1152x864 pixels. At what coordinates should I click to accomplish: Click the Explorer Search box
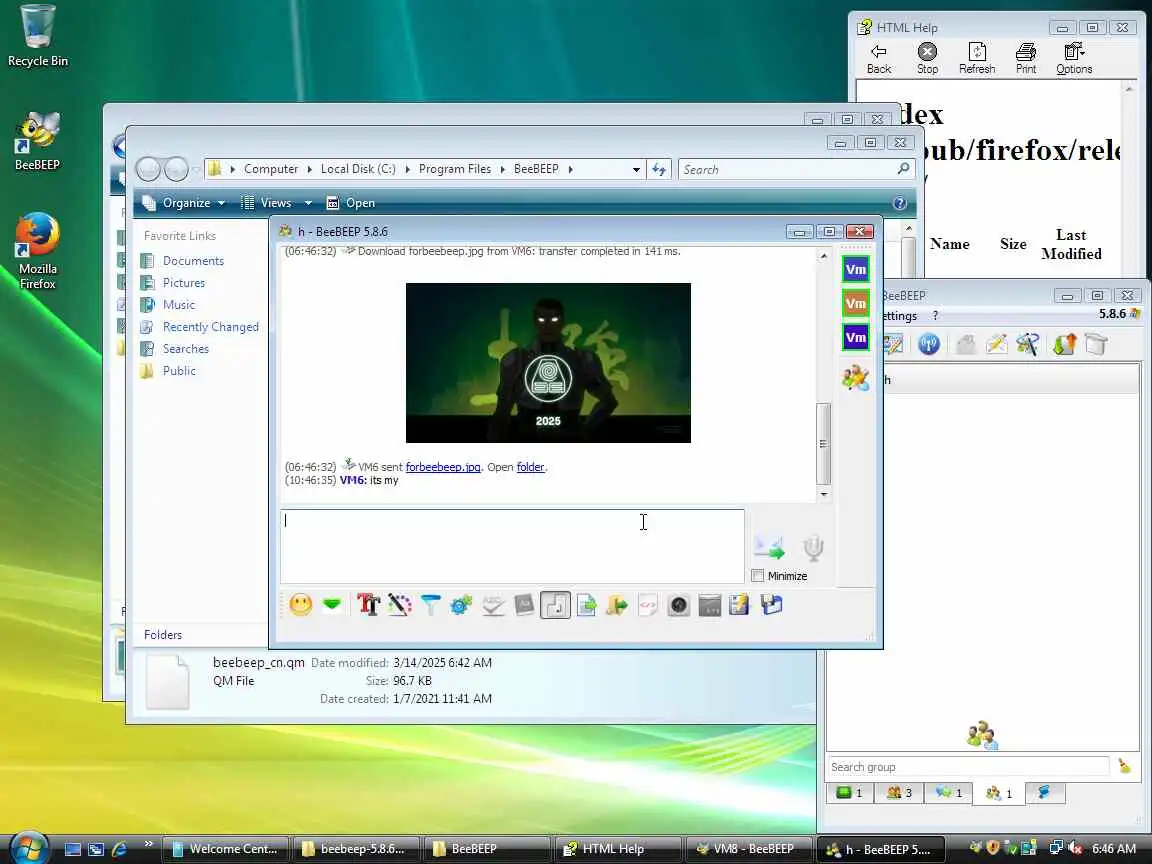pos(796,170)
